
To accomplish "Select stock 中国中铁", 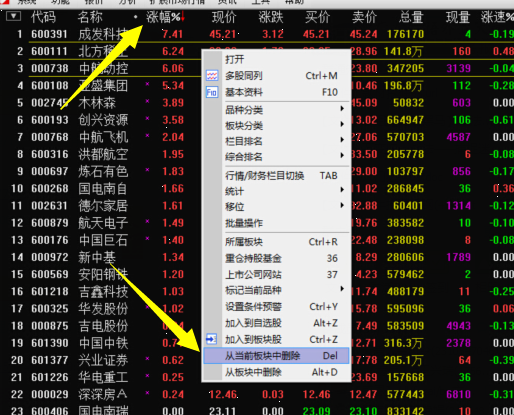I will pos(103,343).
